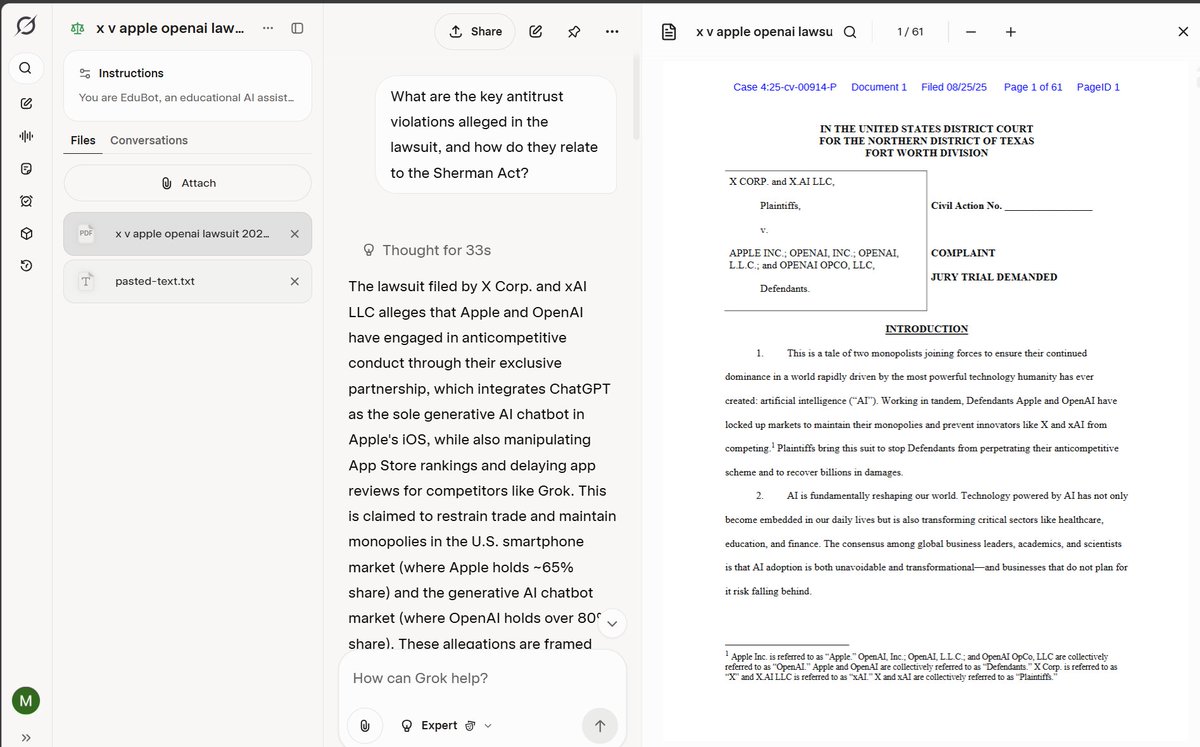Click the edit pencil icon beside Share
The width and height of the screenshot is (1200, 747).
pyautogui.click(x=536, y=31)
